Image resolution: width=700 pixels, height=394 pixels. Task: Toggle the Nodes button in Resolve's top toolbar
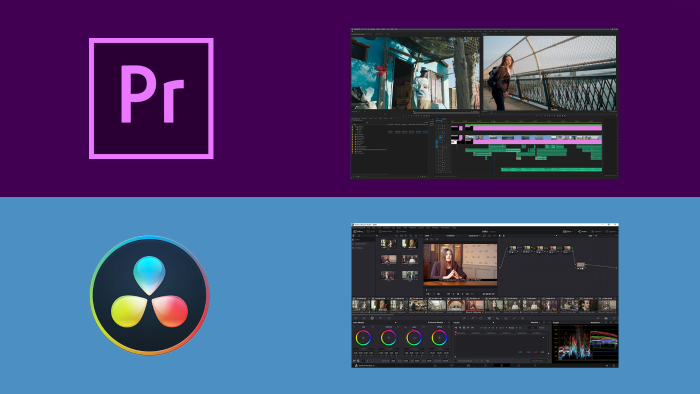(x=583, y=231)
